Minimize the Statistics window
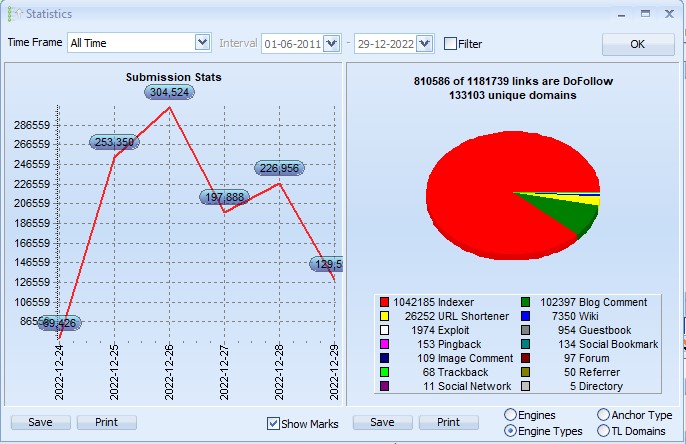The height and width of the screenshot is (444, 686). tap(621, 14)
